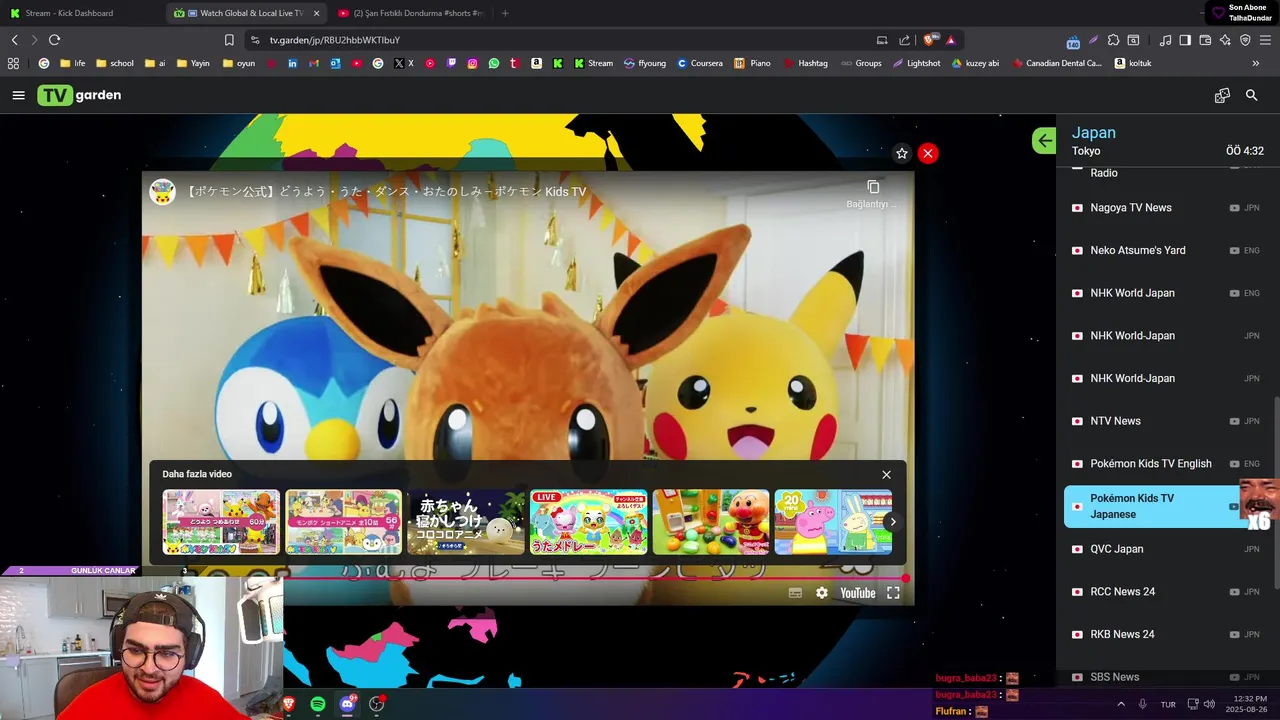Open the Anpanman toy suggested video
Screen dimensions: 1280x720
711,521
